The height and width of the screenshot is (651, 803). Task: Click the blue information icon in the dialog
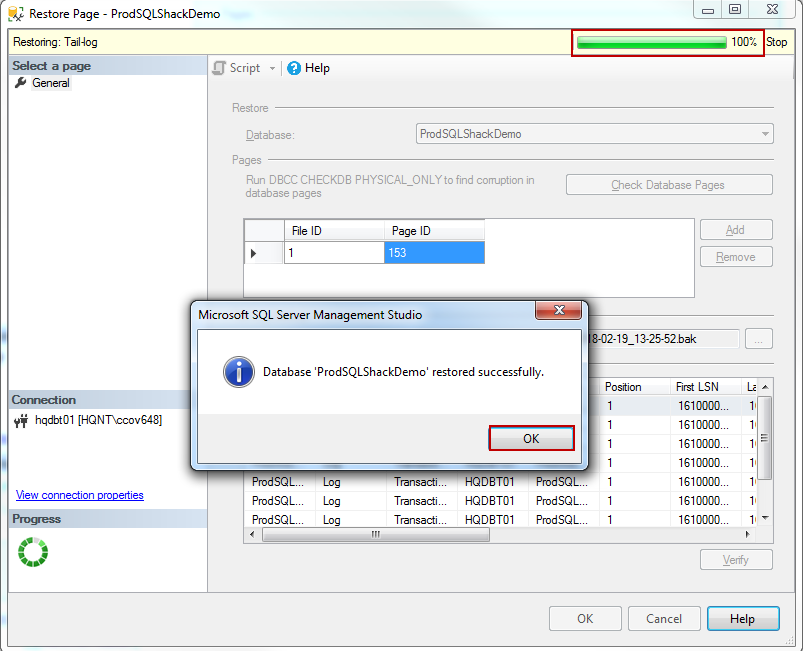point(239,372)
